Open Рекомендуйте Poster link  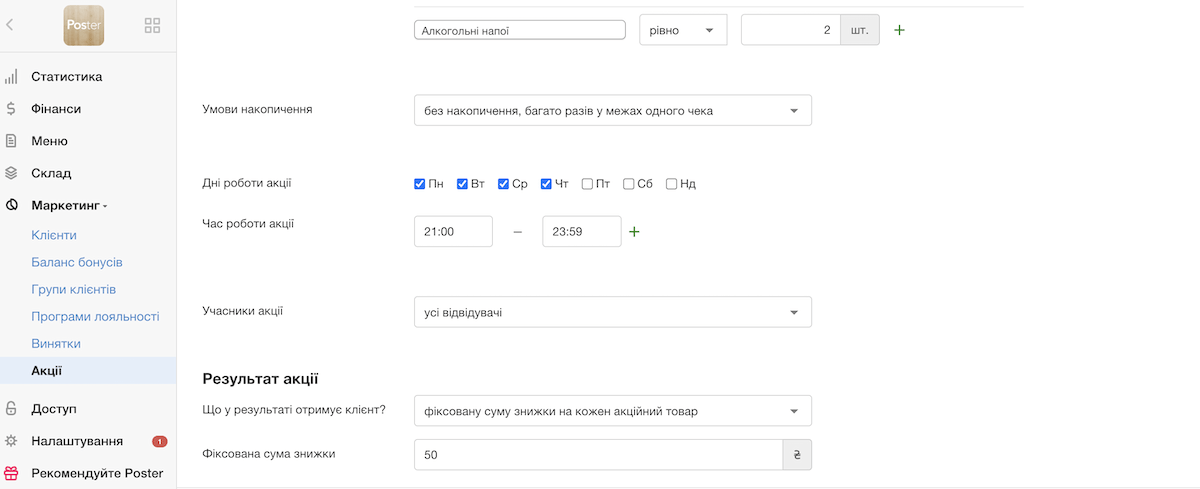point(96,473)
